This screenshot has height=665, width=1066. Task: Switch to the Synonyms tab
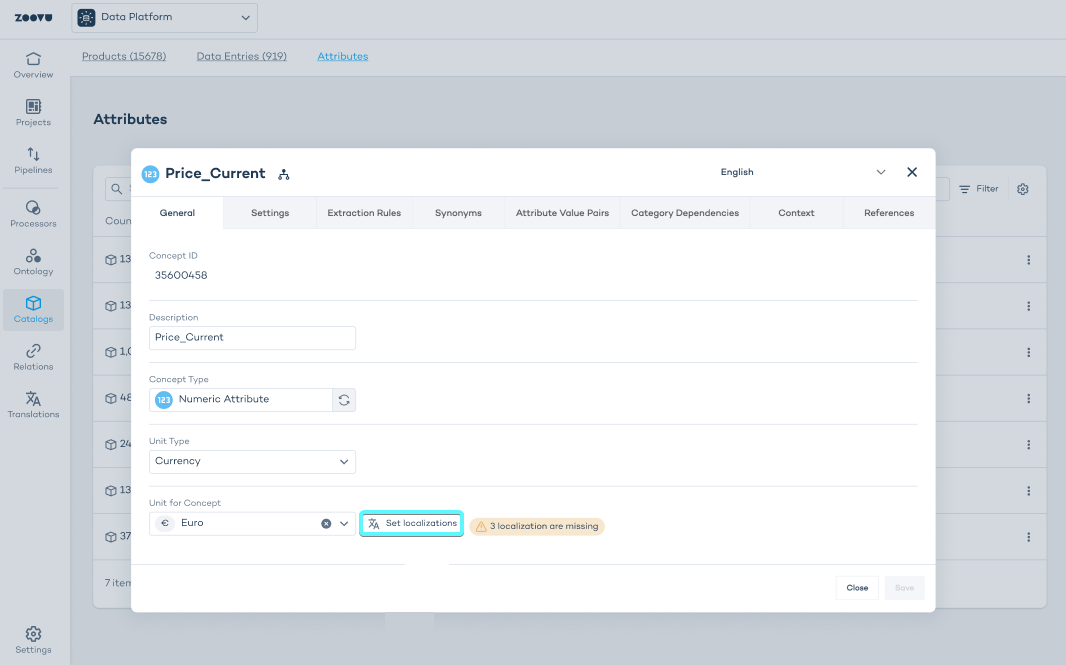(x=458, y=213)
